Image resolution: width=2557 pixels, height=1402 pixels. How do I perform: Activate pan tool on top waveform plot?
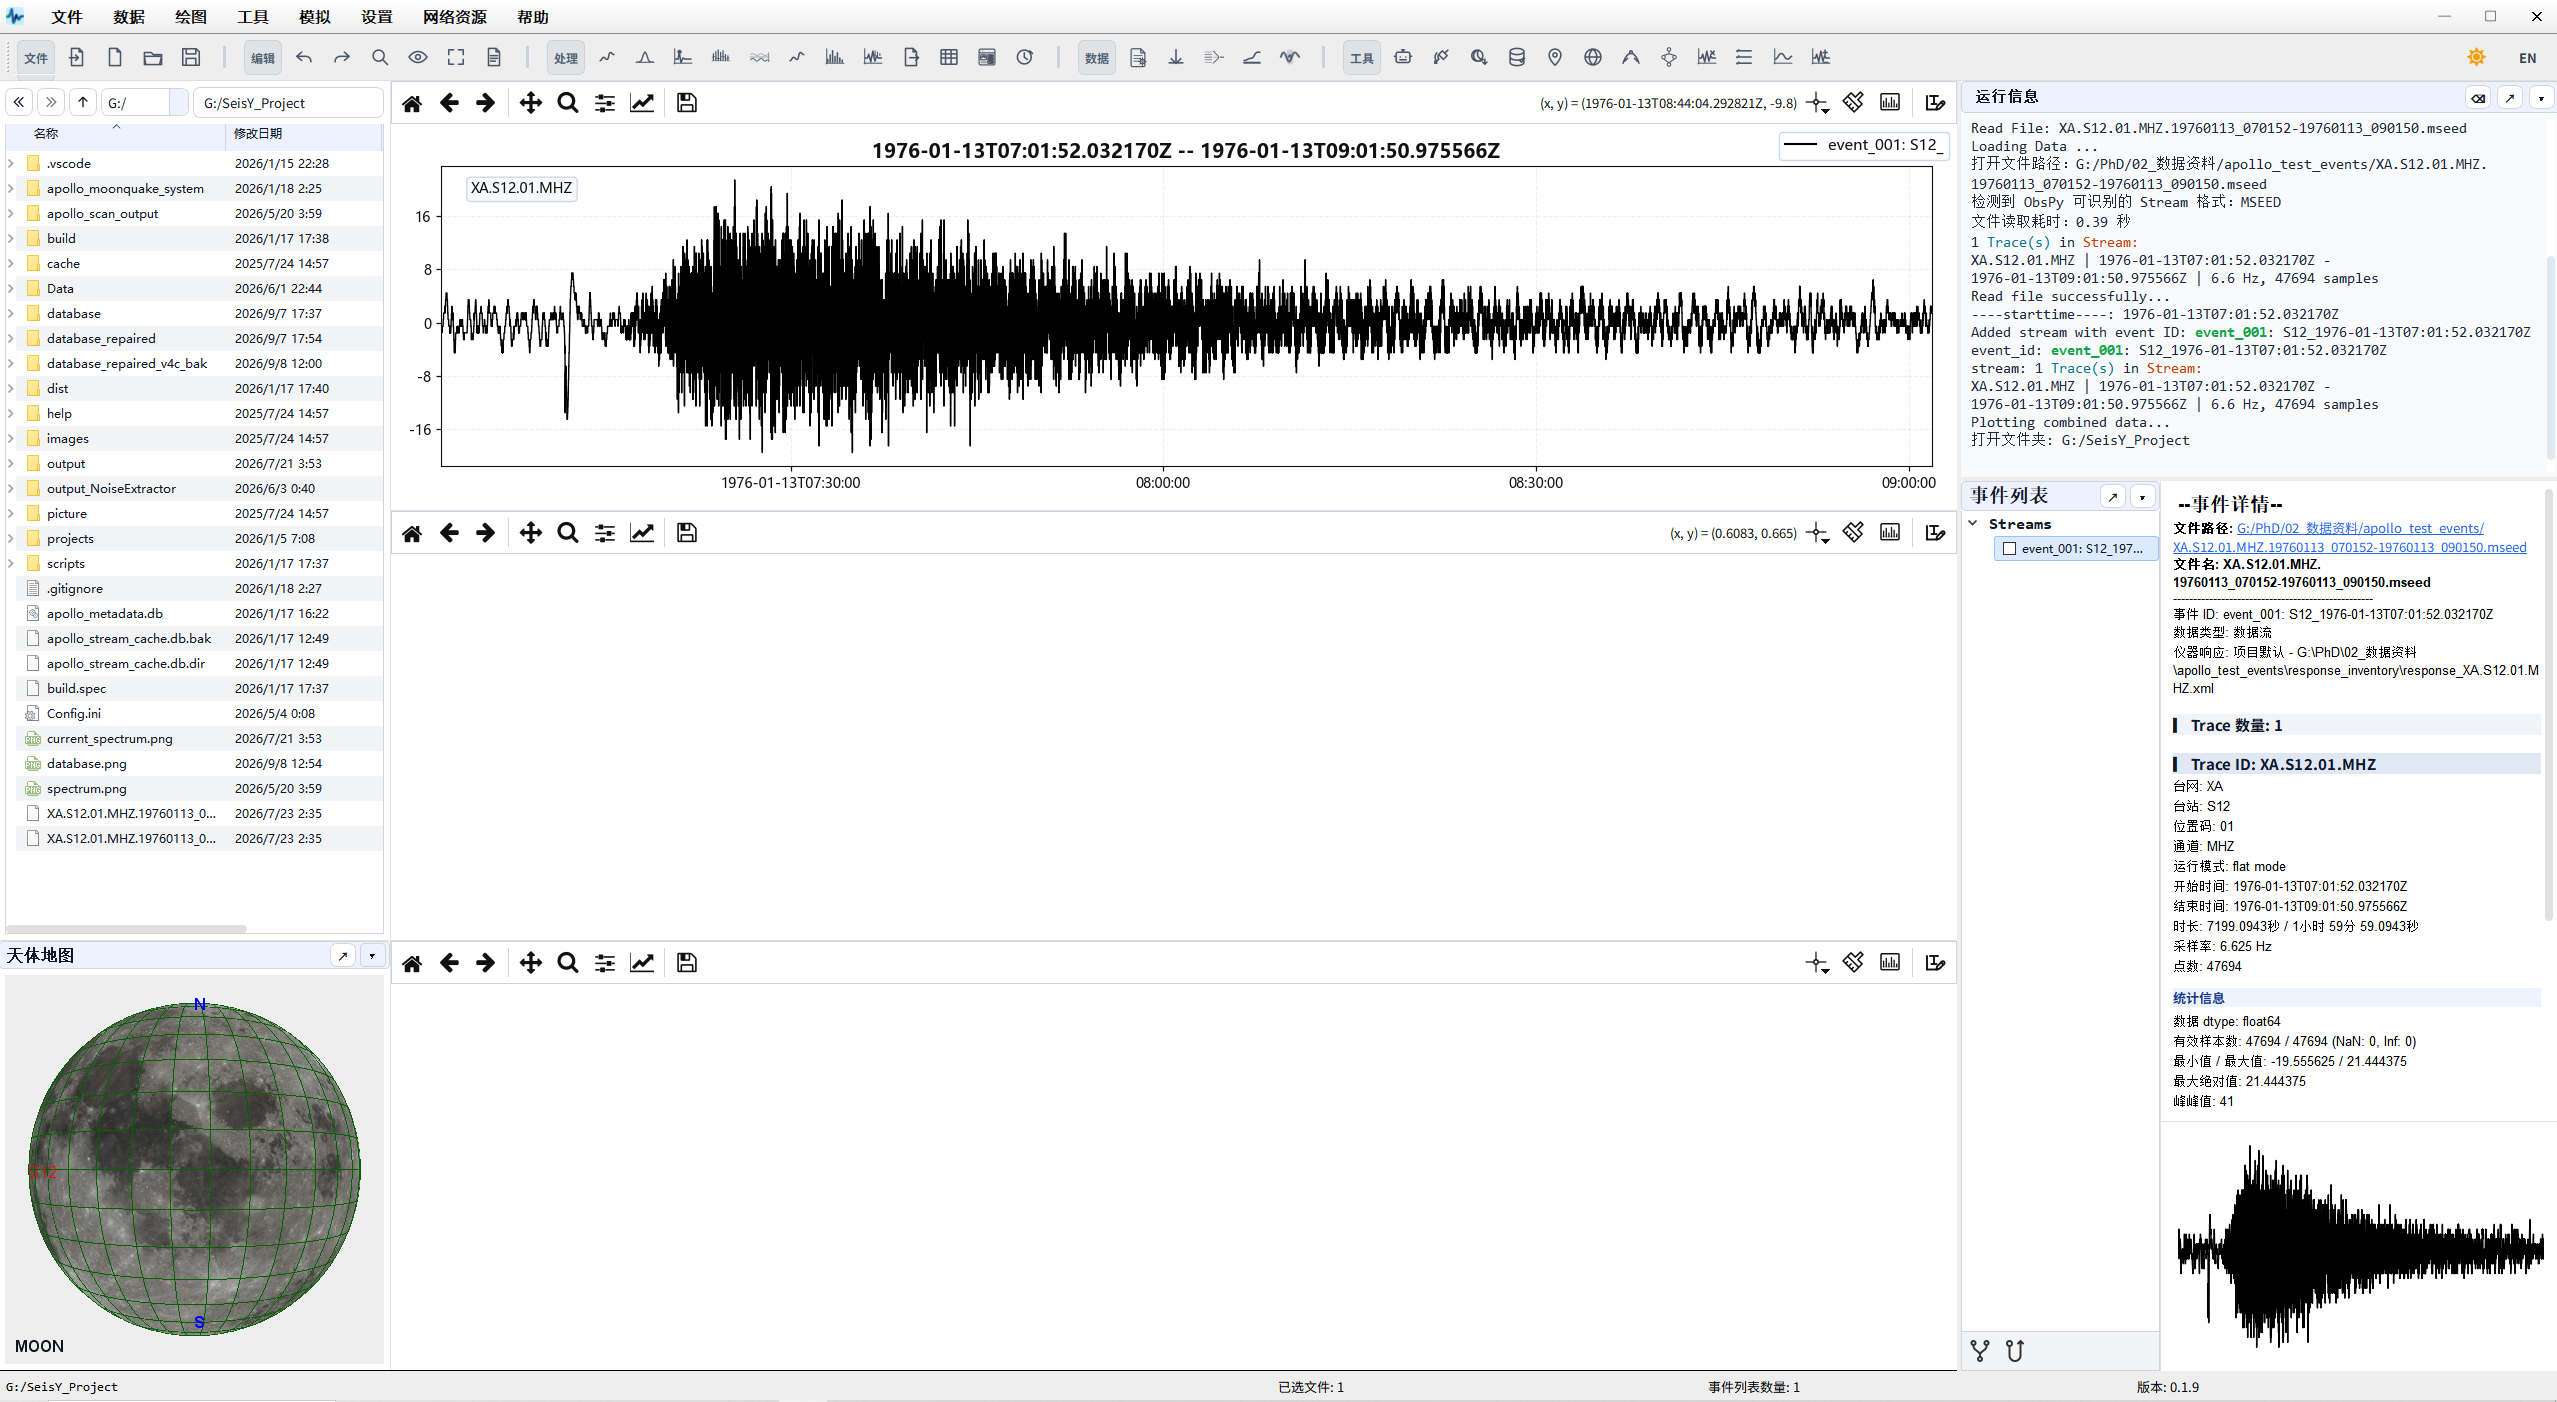530,103
